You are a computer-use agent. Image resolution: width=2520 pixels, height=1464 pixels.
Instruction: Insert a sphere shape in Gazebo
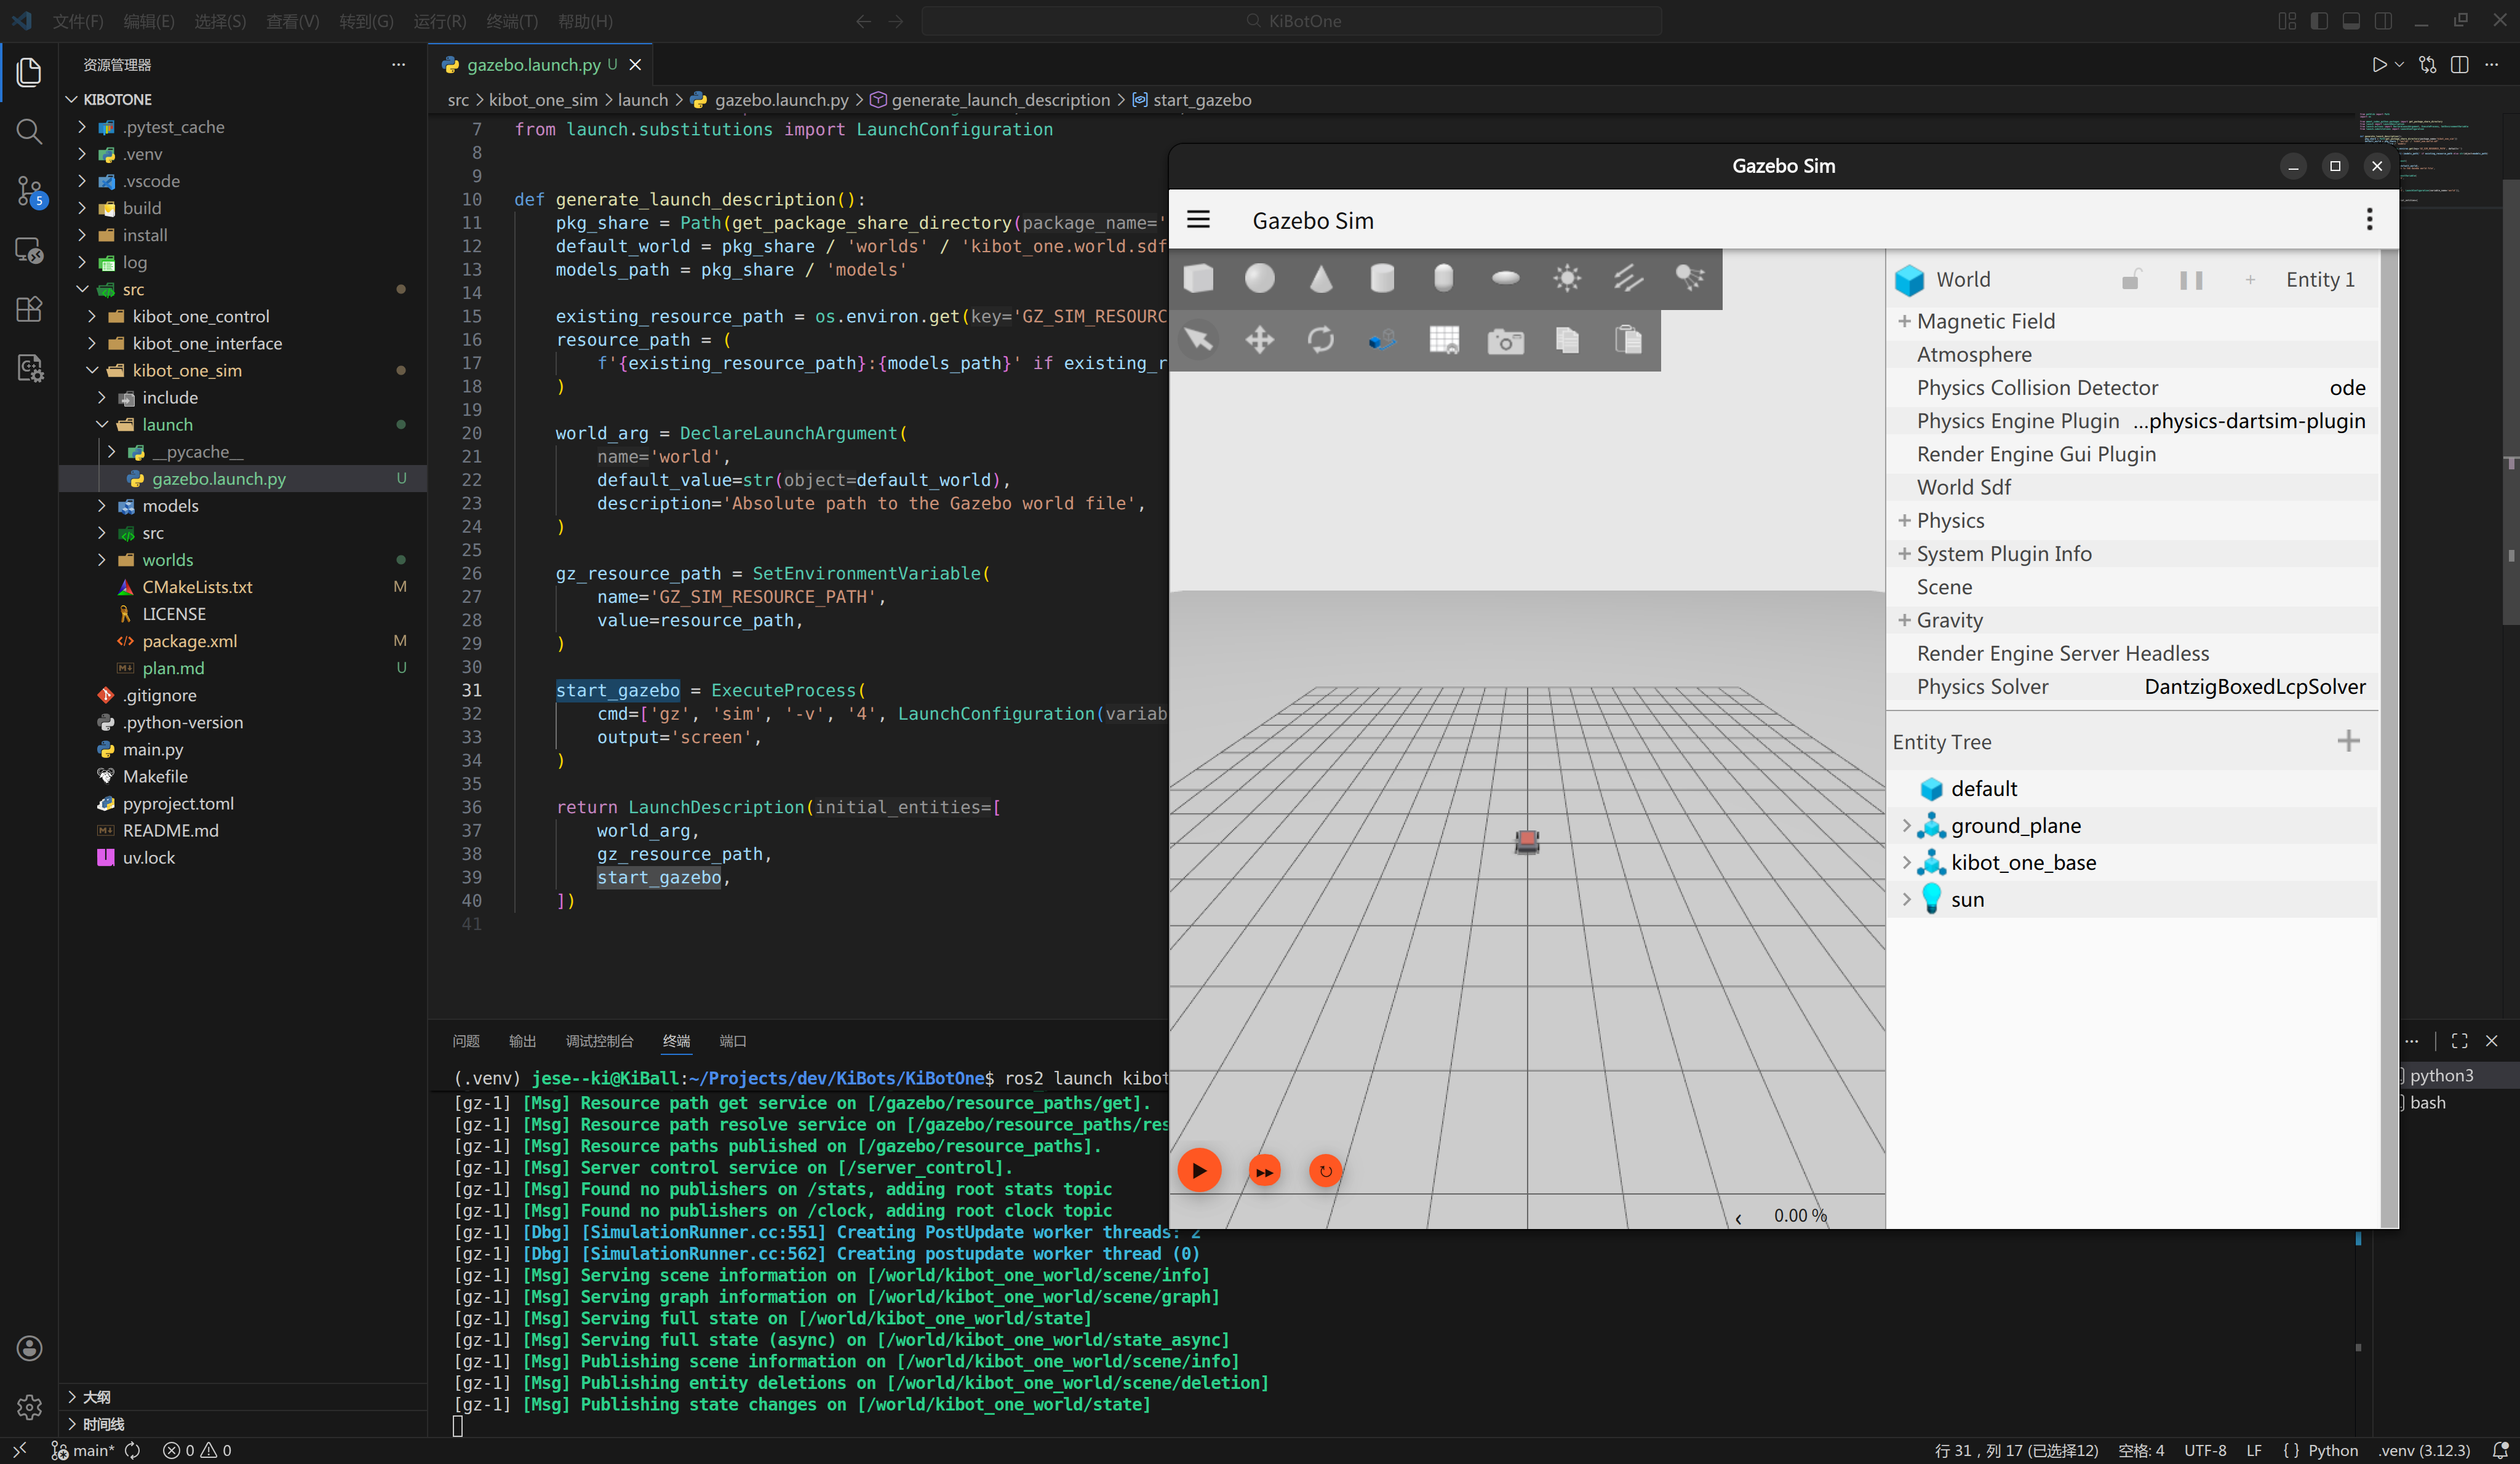(1259, 278)
